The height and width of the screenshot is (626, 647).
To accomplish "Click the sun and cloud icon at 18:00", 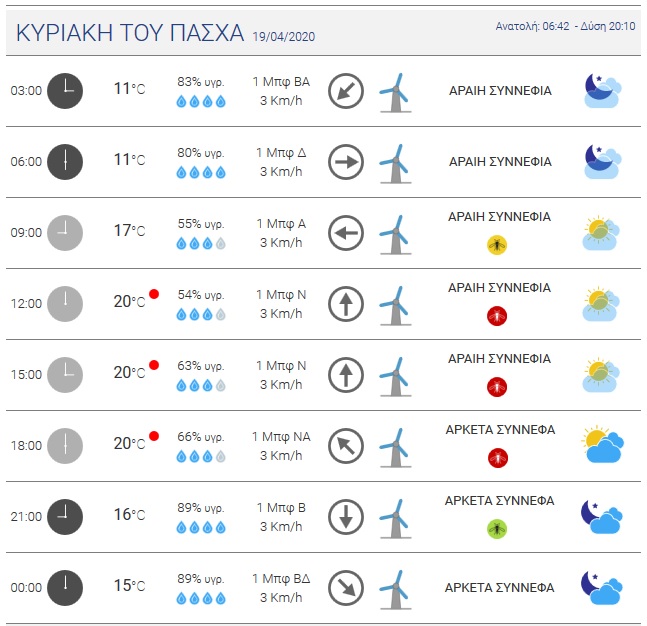I will [603, 444].
